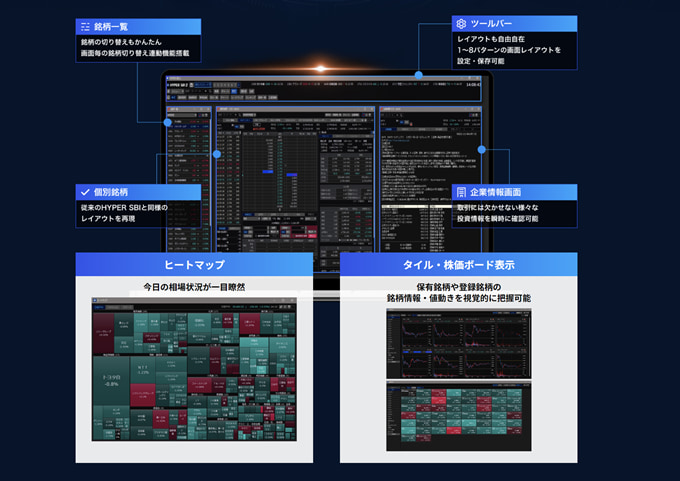The height and width of the screenshot is (481, 680).
Task: Click the text 投資情報を瞬時に確認可能
Action: 497,219
